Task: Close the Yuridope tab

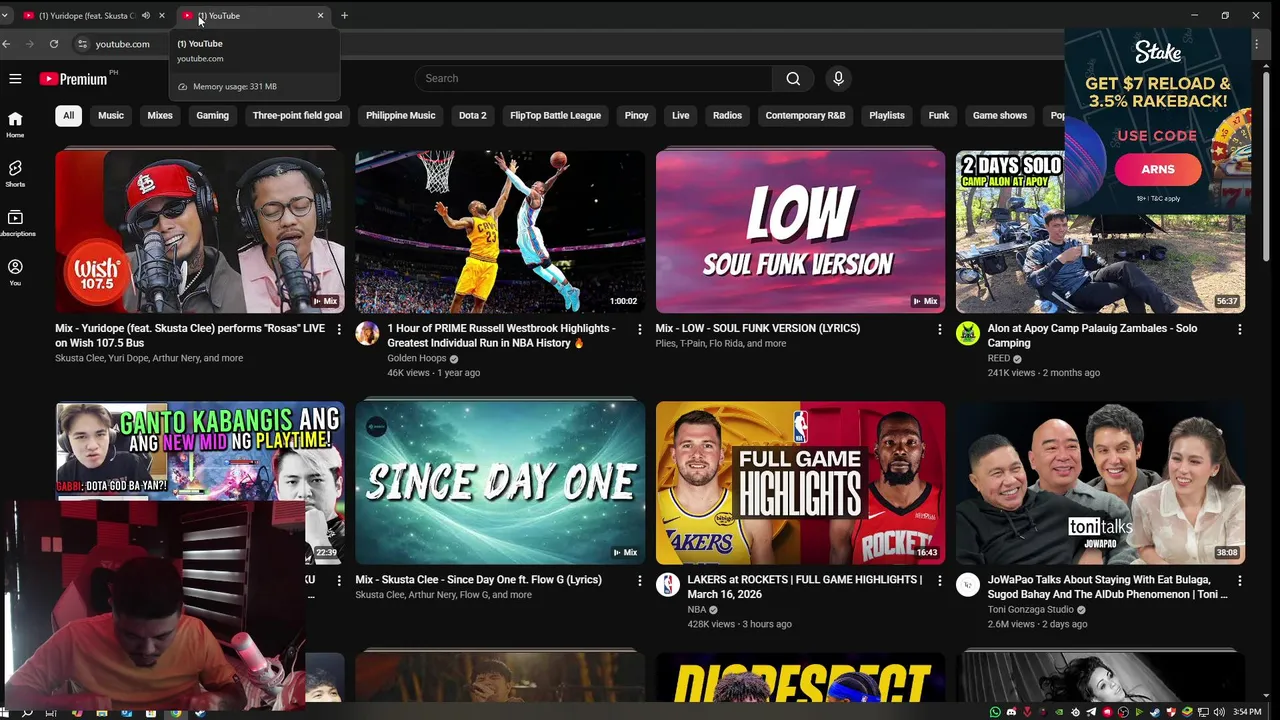Action: pyautogui.click(x=162, y=16)
